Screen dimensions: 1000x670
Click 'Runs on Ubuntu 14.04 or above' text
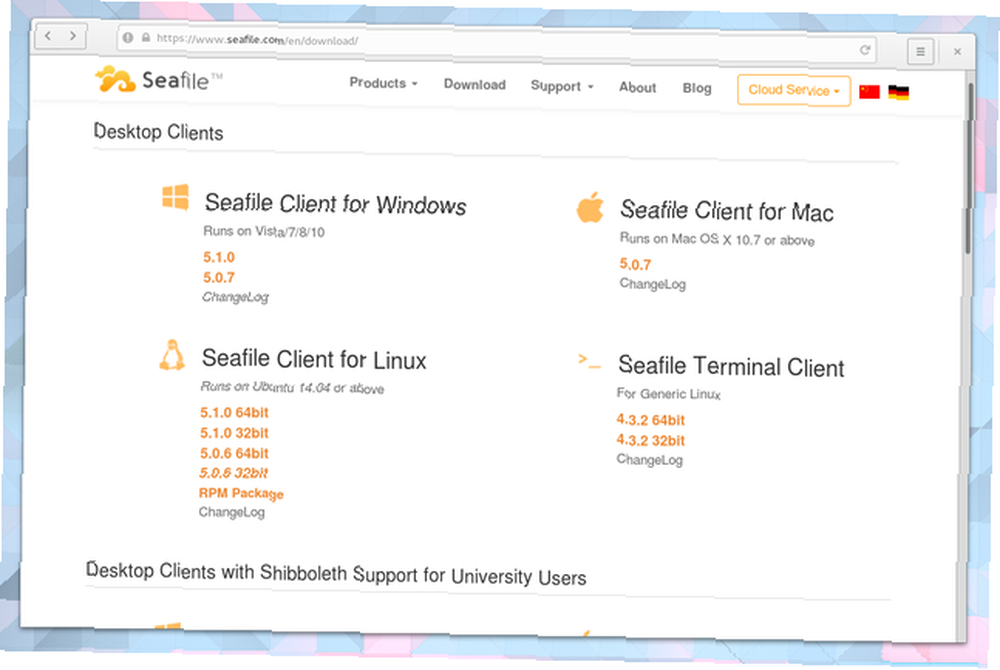(293, 387)
